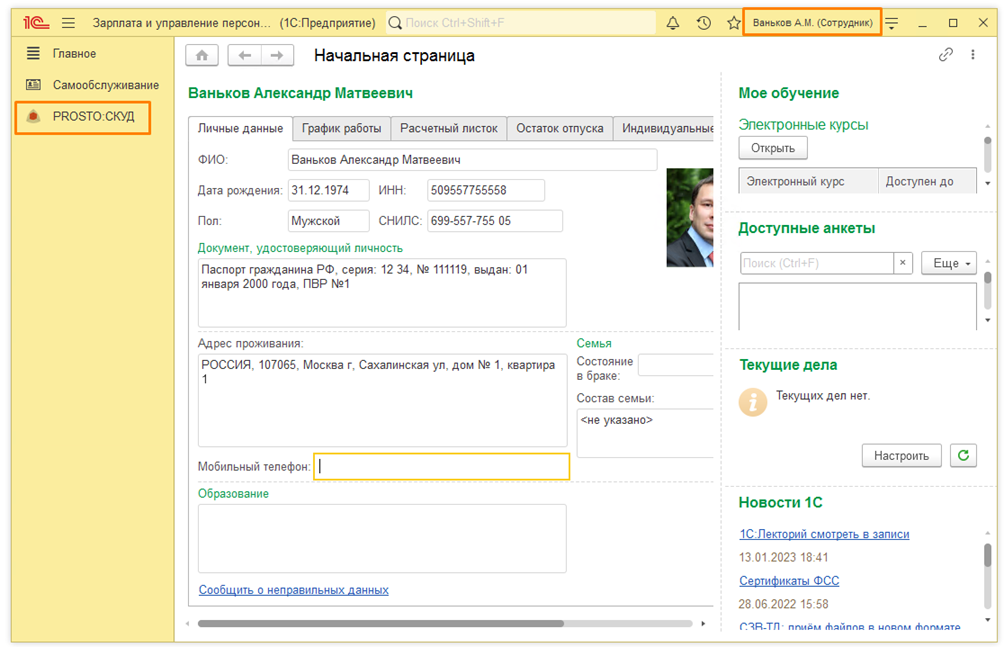Expand the Еще dropdown menu

click(x=948, y=263)
